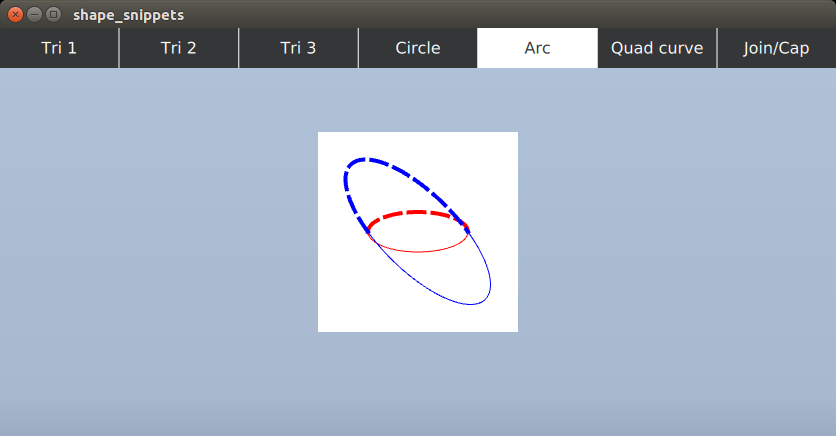This screenshot has width=836, height=436.
Task: Close the shape_snippets window
Action: pyautogui.click(x=15, y=15)
